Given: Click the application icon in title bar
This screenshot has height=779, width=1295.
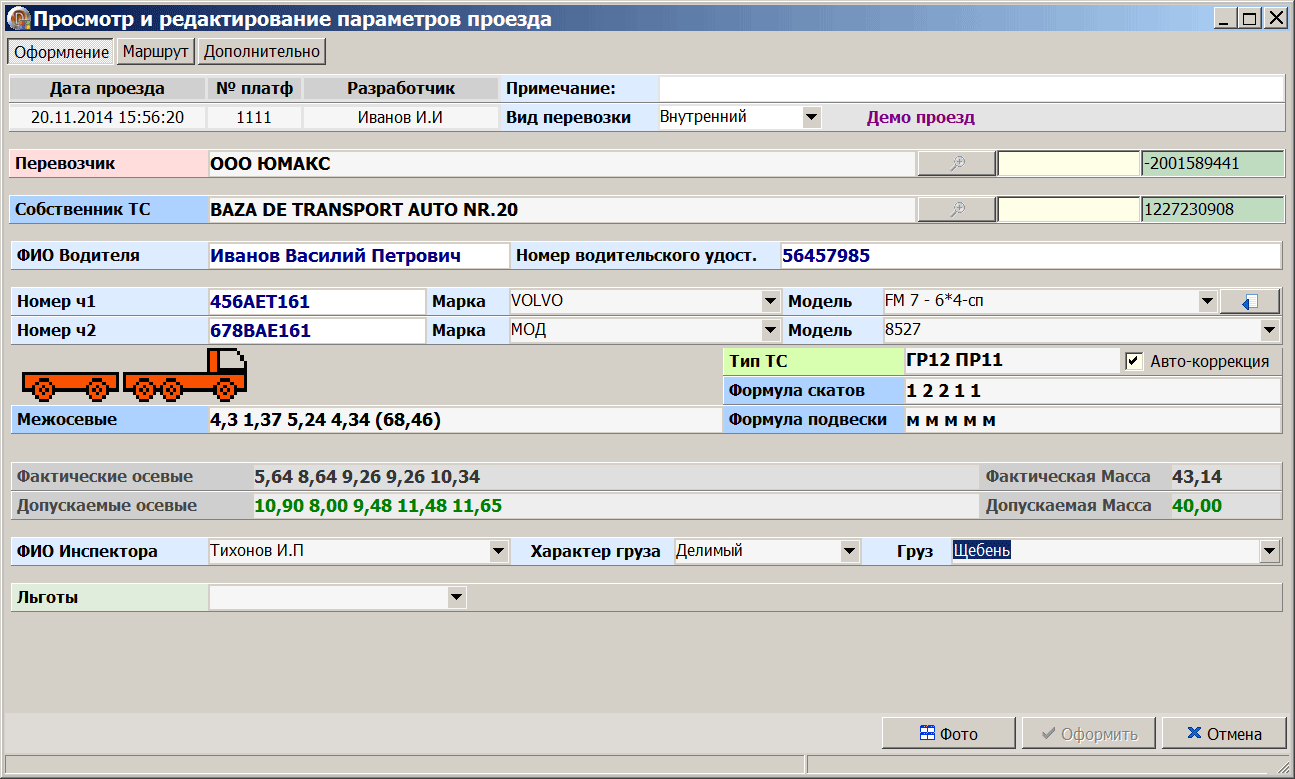Looking at the screenshot, I should point(17,18).
